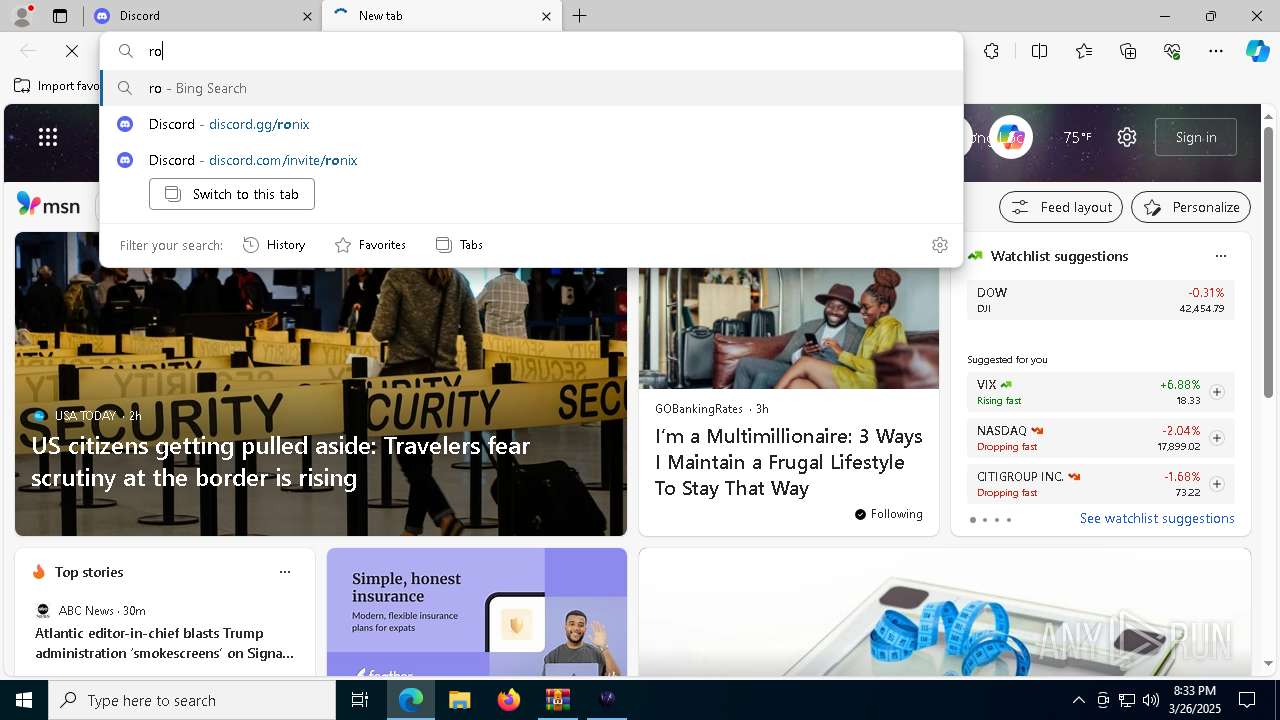Open US citizens getting pulled aside article

pyautogui.click(x=281, y=461)
